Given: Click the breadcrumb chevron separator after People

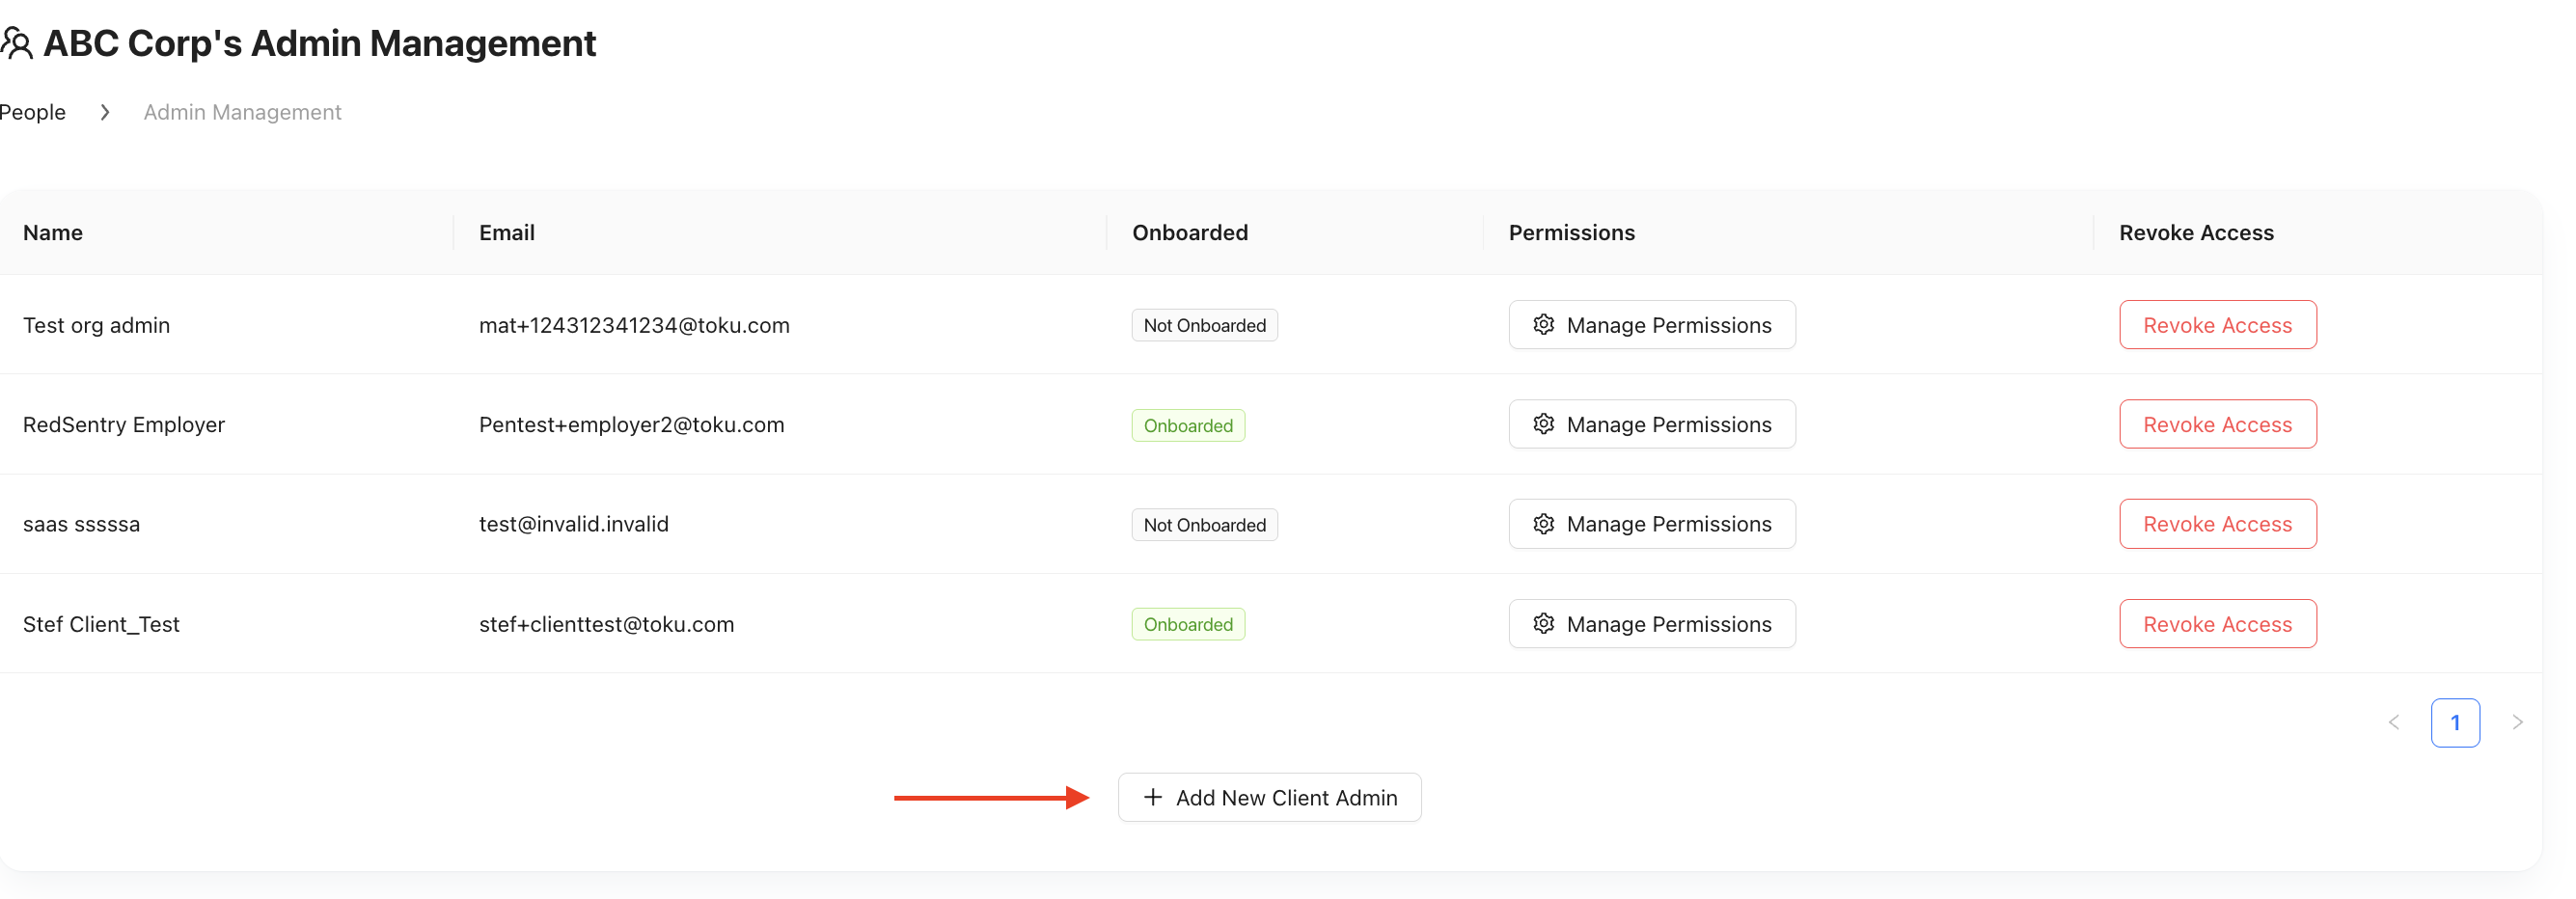Looking at the screenshot, I should [x=105, y=112].
